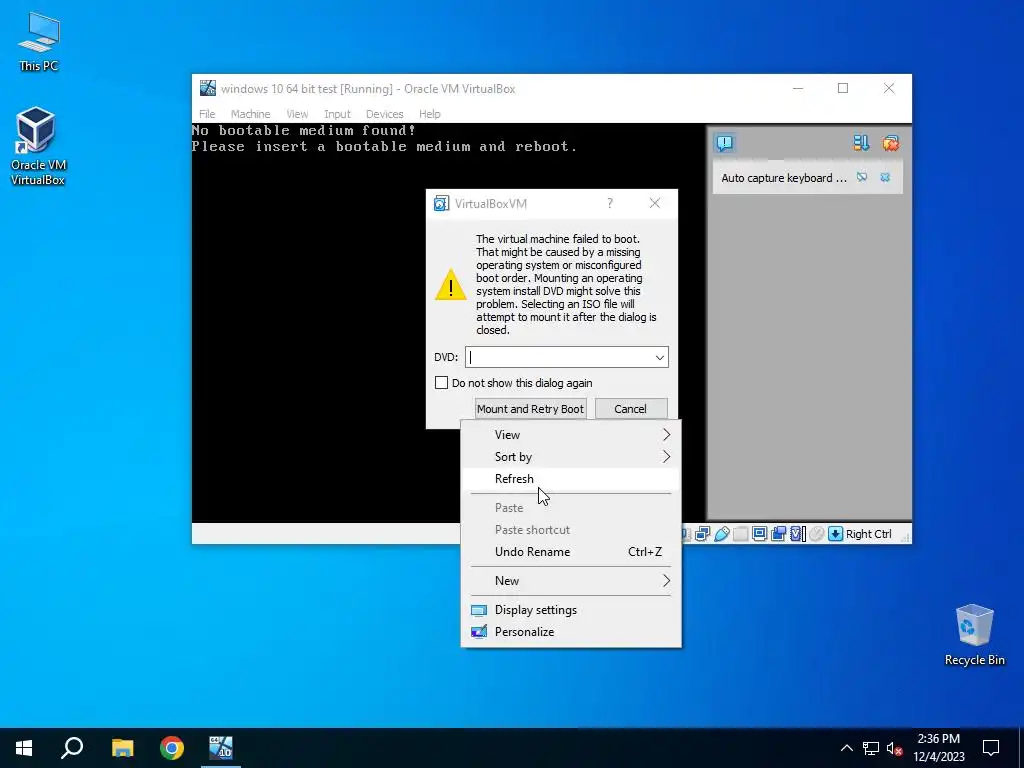Click the shared folders status bar icon
The height and width of the screenshot is (768, 1024).
click(741, 534)
